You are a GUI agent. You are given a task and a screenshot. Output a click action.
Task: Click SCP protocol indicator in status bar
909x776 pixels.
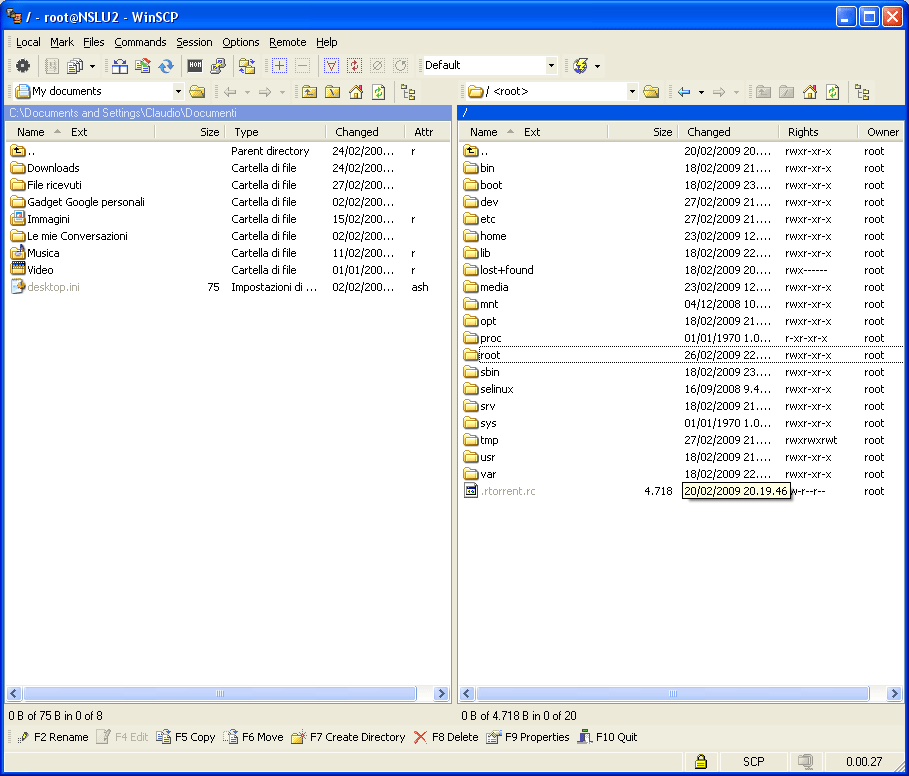click(x=753, y=761)
